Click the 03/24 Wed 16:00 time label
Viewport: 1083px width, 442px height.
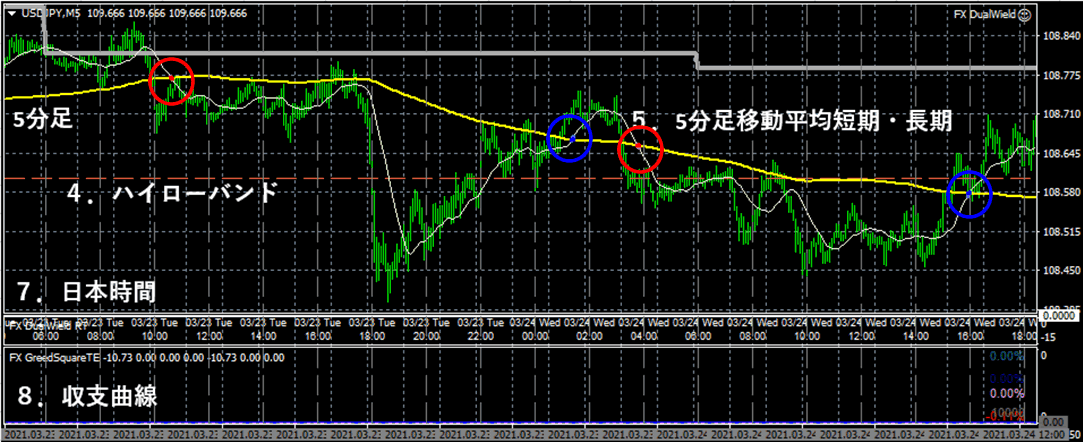point(968,329)
